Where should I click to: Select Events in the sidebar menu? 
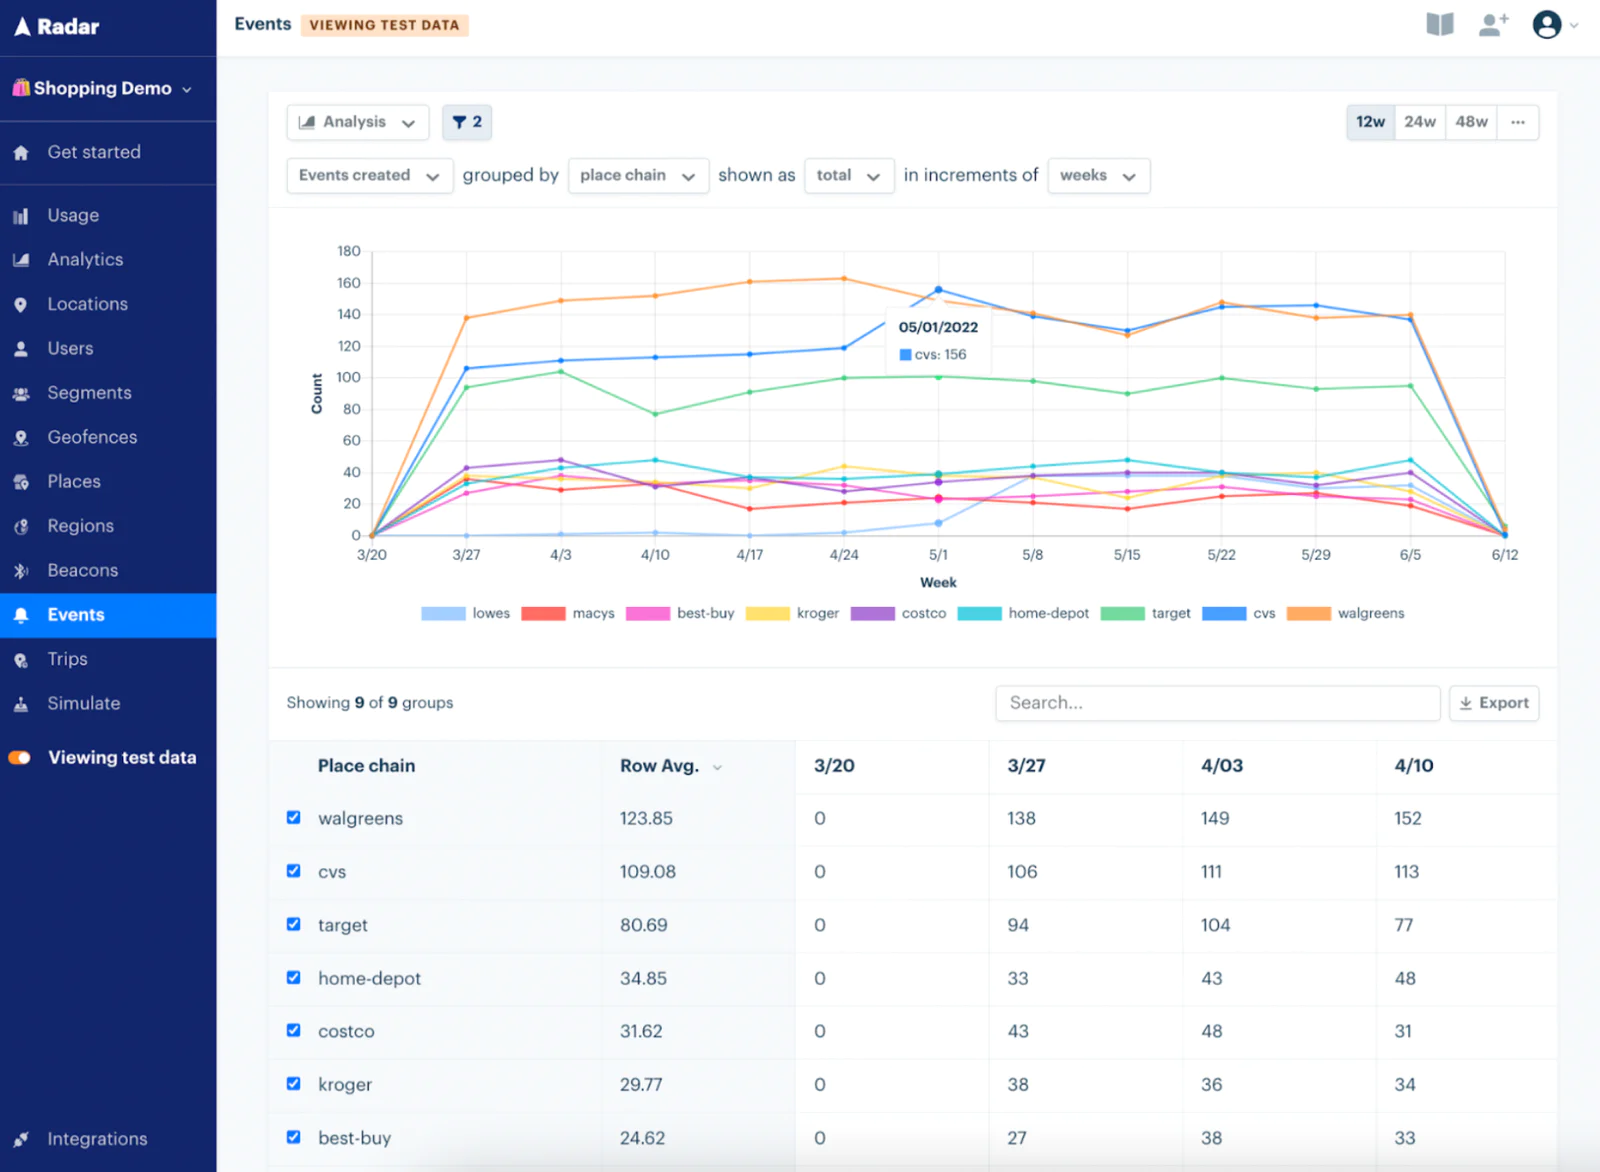click(x=75, y=614)
